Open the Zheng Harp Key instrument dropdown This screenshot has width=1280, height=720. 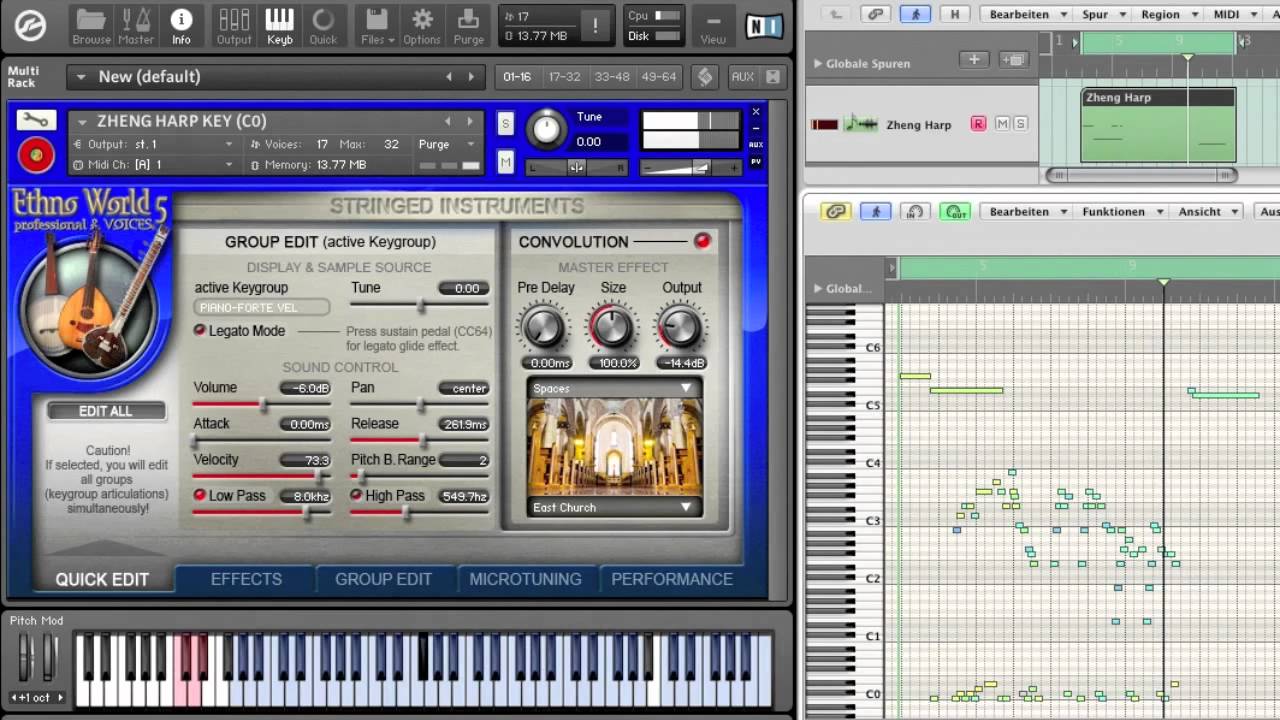click(80, 121)
